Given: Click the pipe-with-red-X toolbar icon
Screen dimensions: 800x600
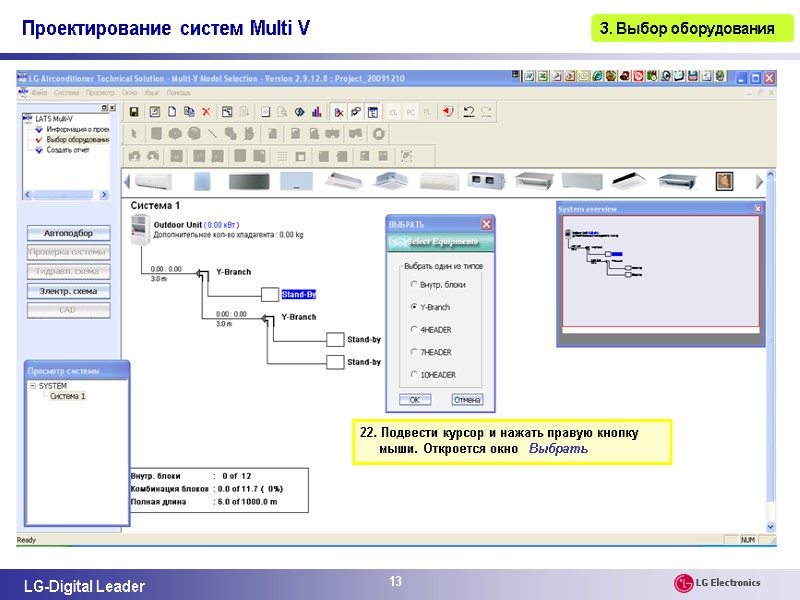Looking at the screenshot, I should pos(338,112).
